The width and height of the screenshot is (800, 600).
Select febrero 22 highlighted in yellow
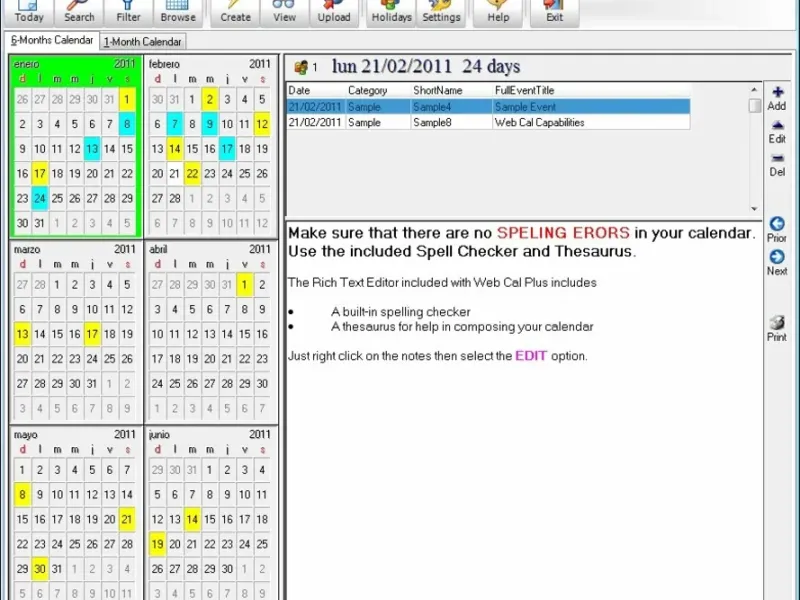(192, 173)
